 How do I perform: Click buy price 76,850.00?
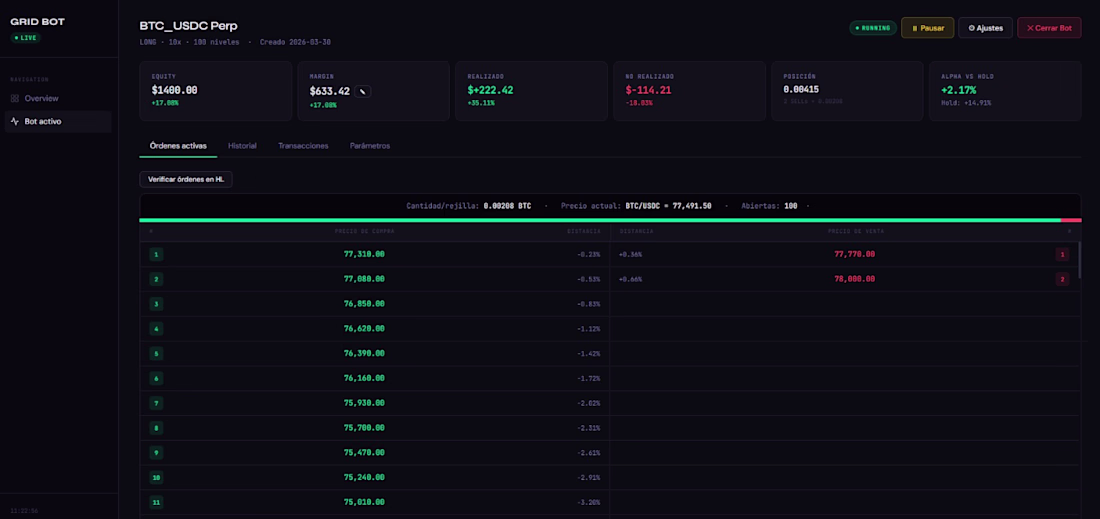click(x=364, y=304)
